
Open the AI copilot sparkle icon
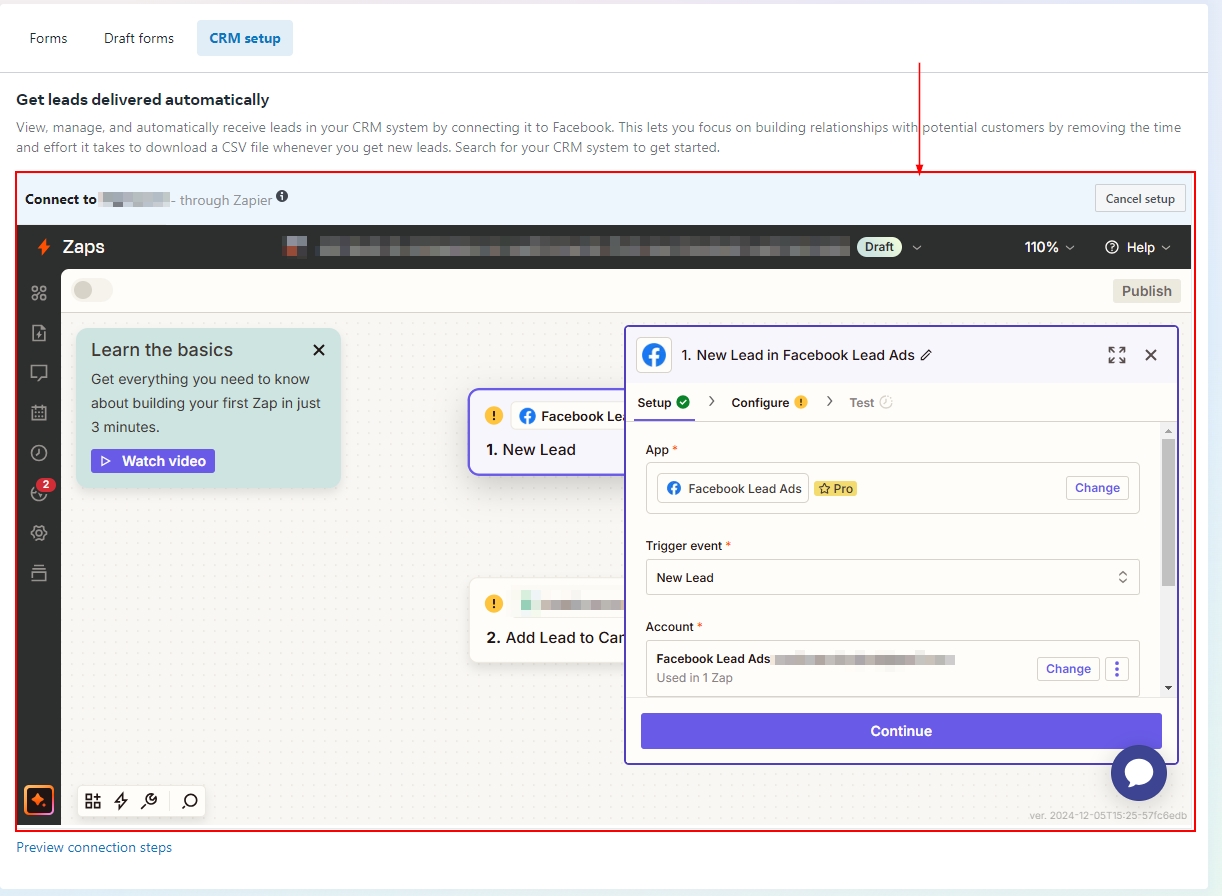click(x=39, y=800)
